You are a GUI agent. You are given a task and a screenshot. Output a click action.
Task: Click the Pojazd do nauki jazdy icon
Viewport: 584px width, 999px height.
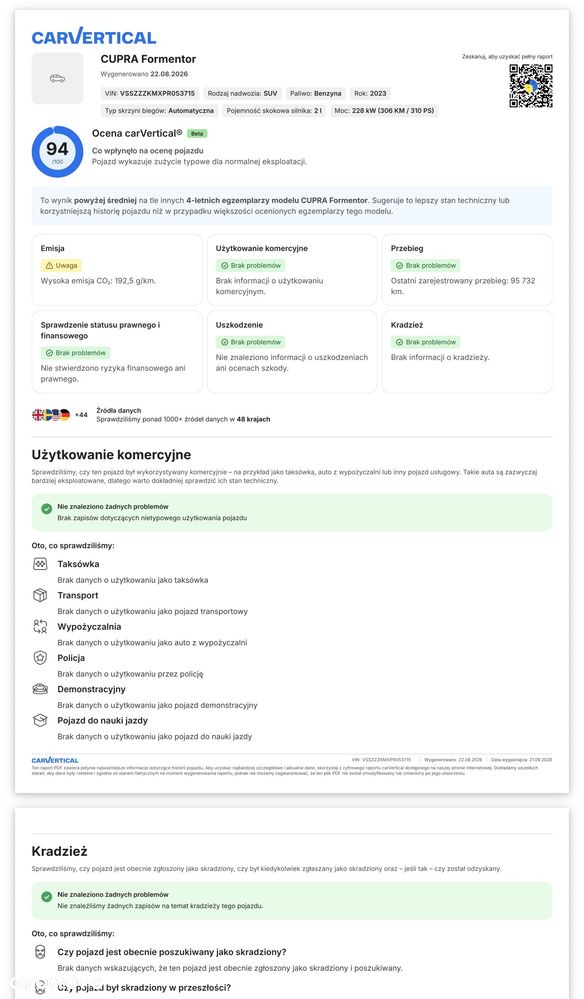coord(40,720)
